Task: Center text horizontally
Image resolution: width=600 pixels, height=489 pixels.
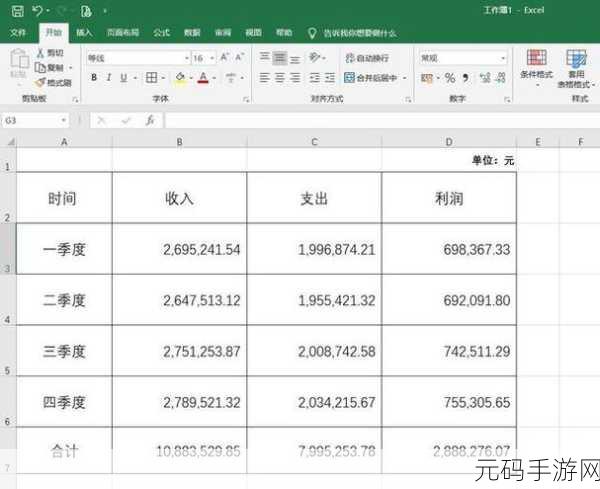Action: 280,78
